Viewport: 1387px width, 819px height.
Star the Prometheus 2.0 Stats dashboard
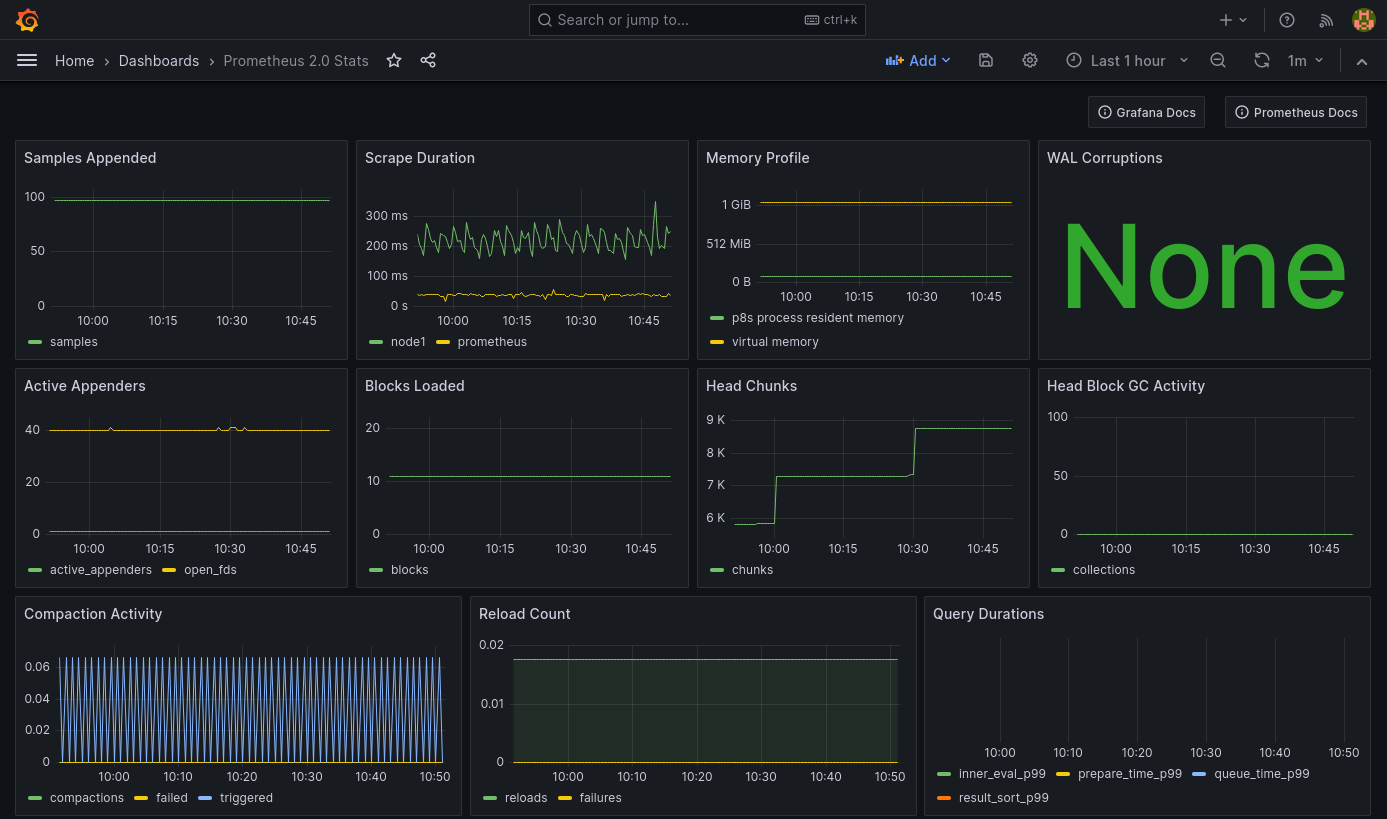coord(394,61)
